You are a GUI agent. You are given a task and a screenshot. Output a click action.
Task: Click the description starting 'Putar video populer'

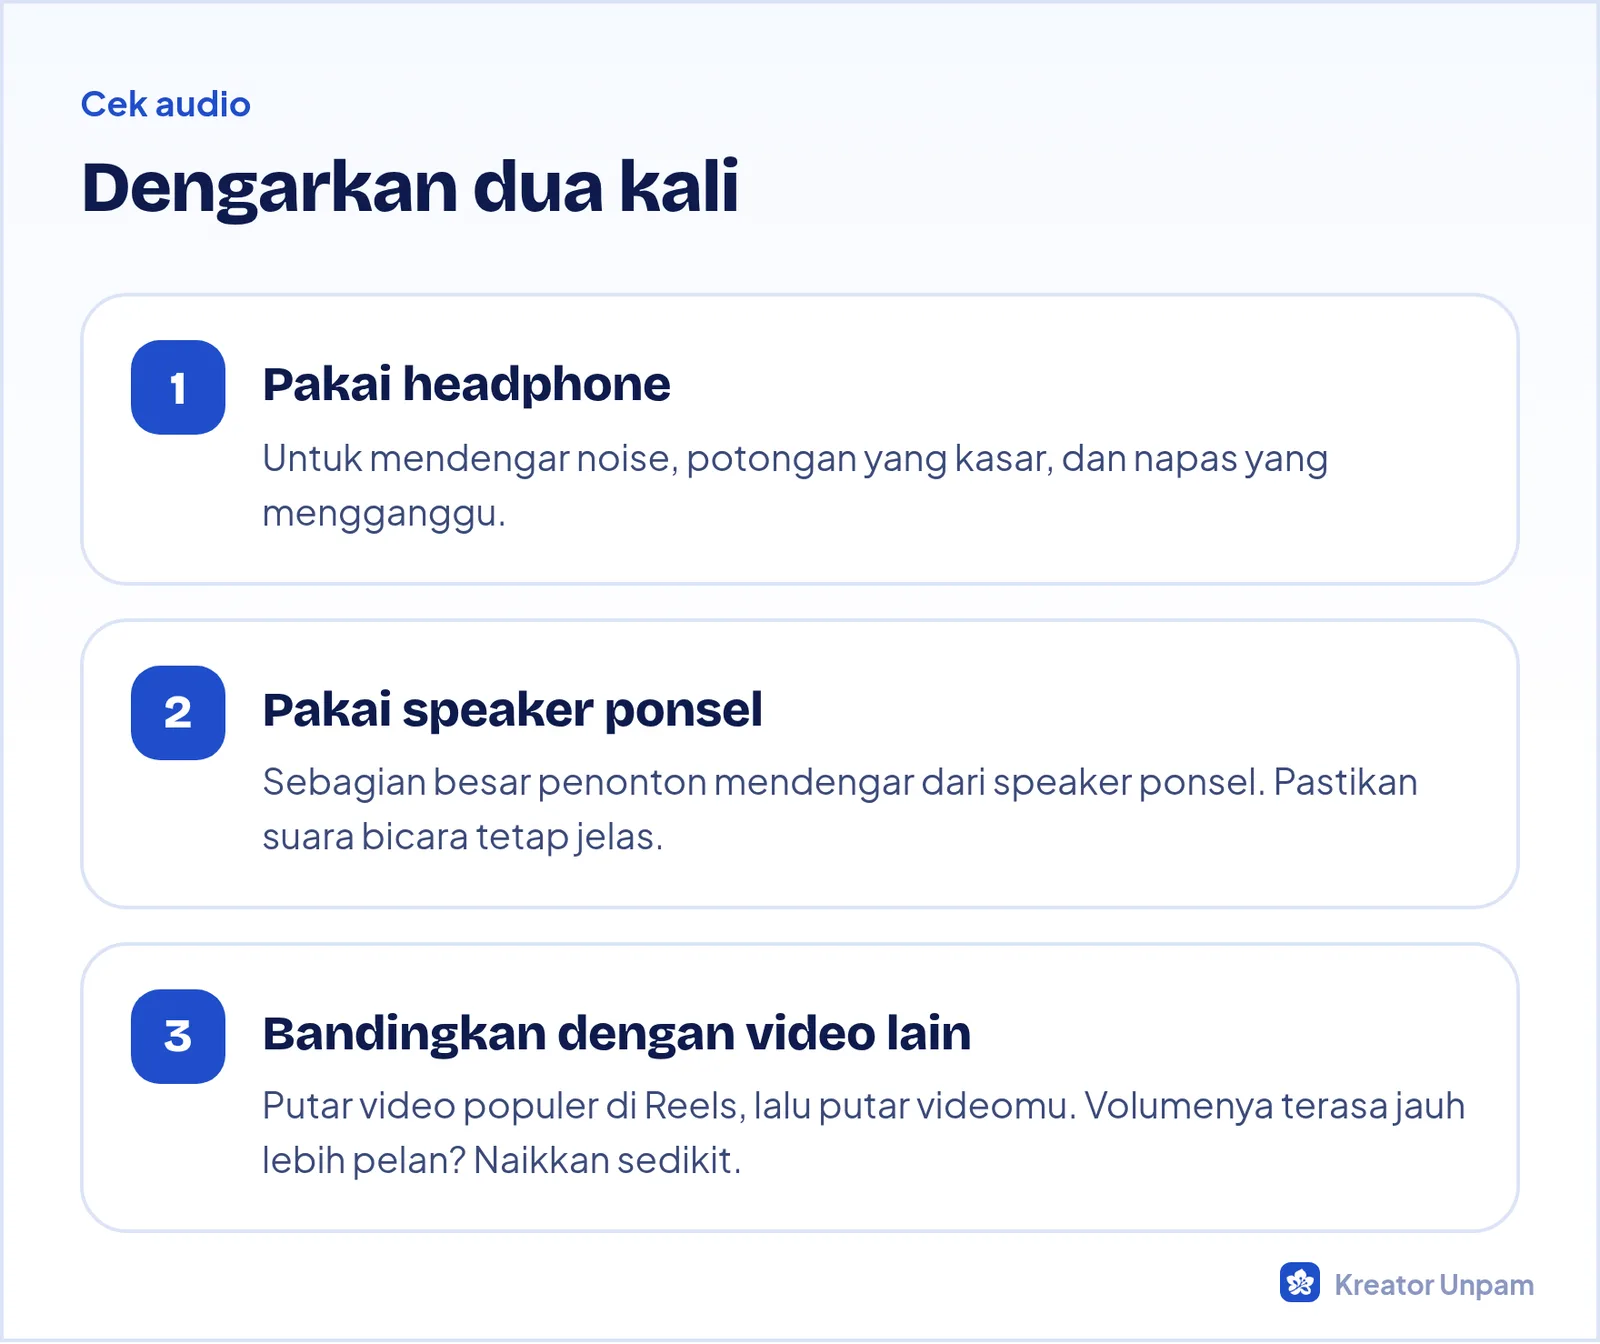click(863, 1133)
